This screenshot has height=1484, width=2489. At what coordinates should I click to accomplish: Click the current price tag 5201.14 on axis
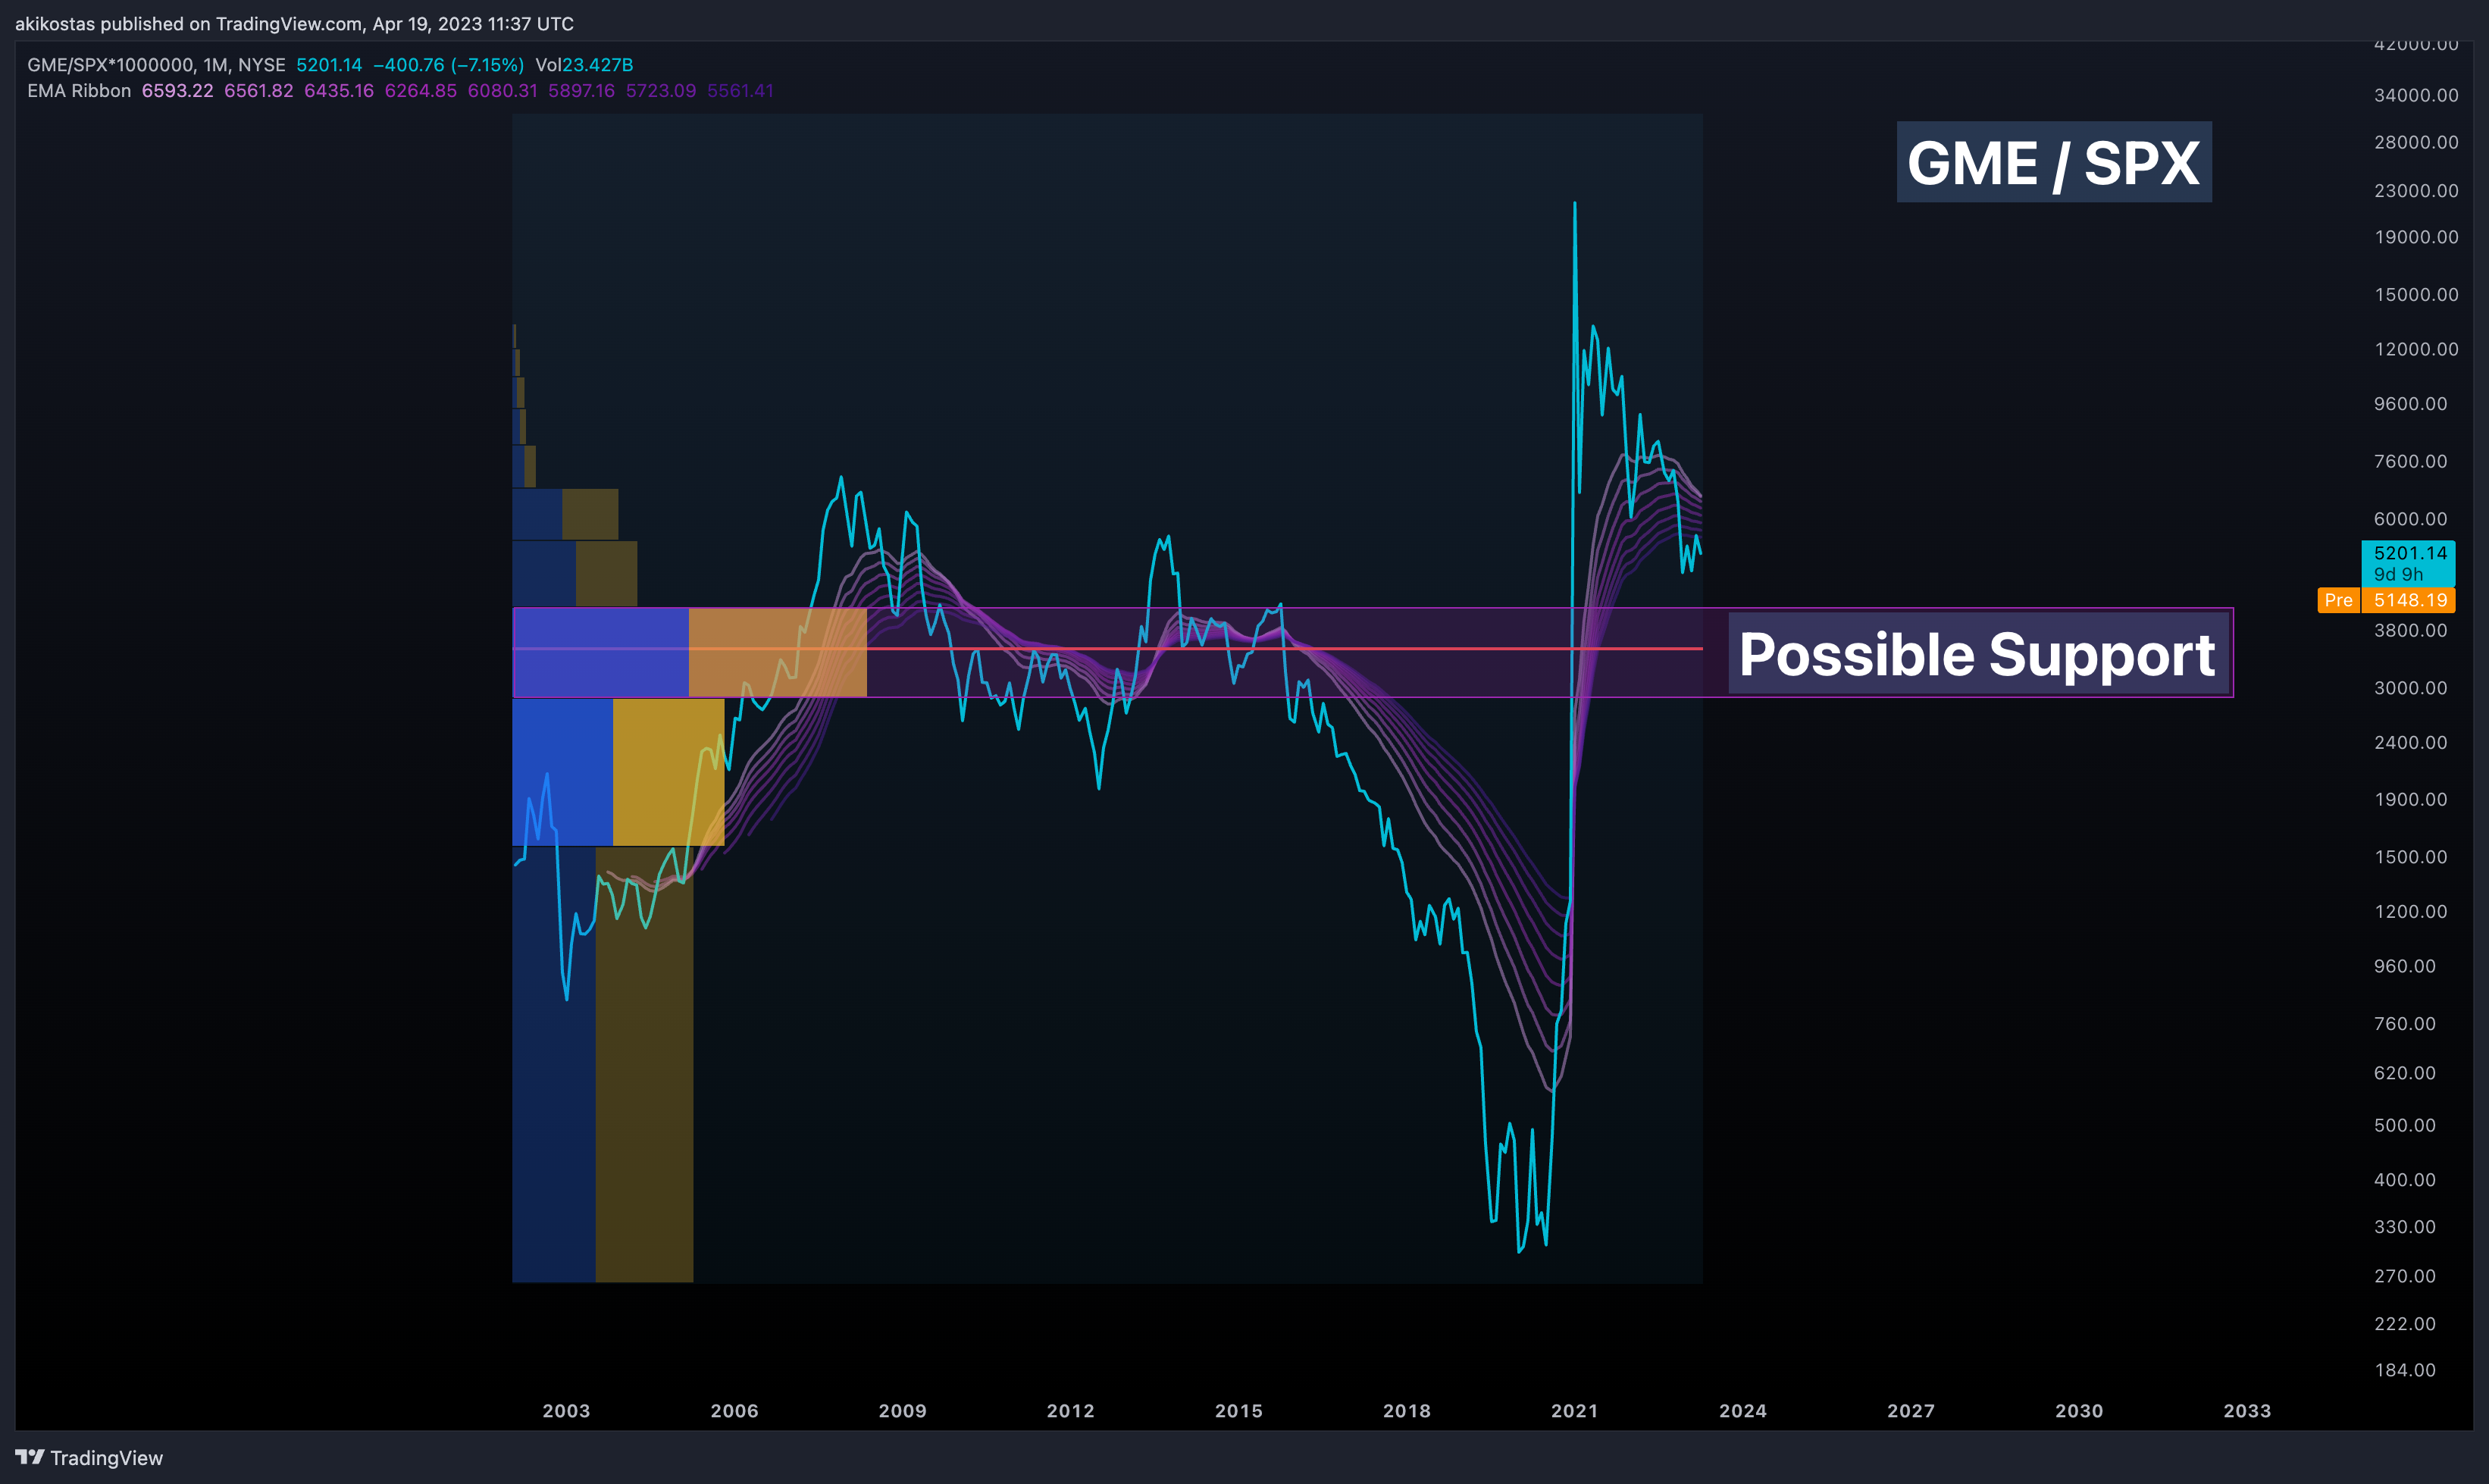click(2408, 563)
